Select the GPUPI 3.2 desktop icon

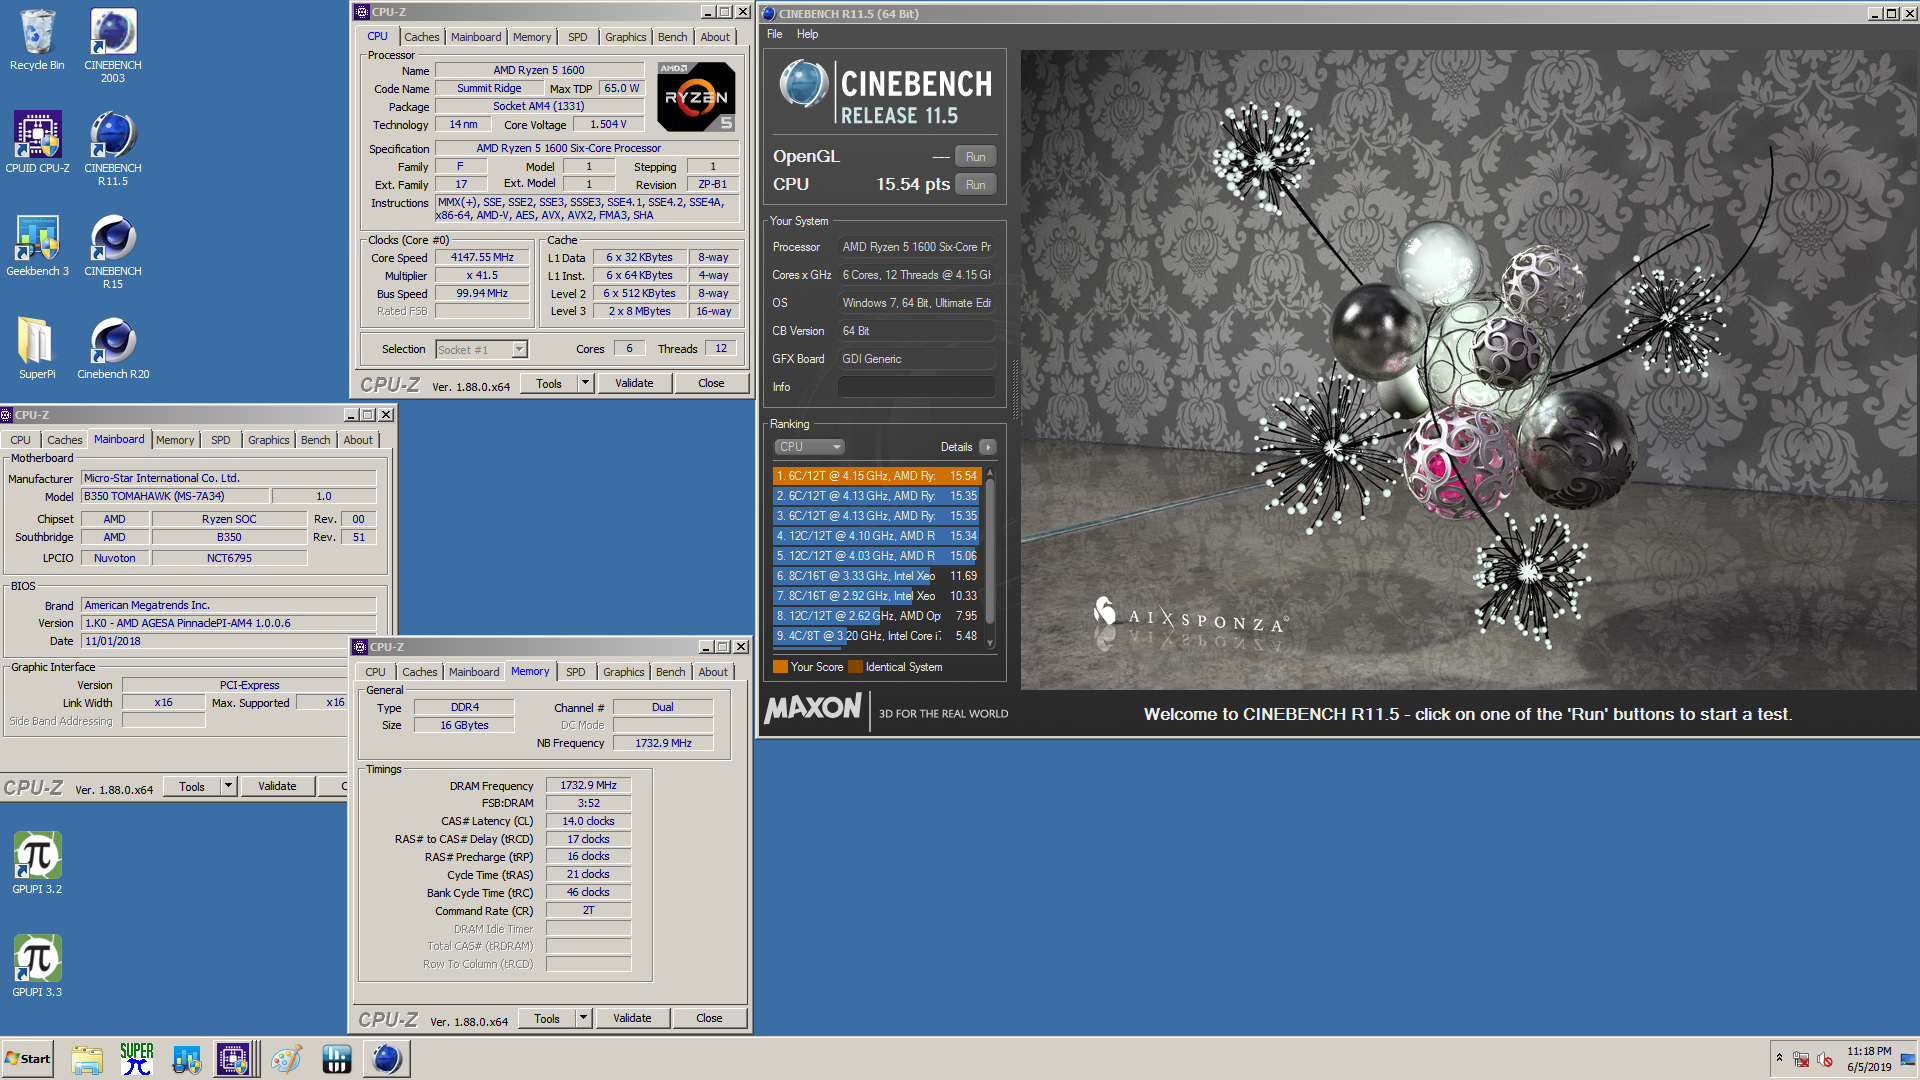point(37,863)
